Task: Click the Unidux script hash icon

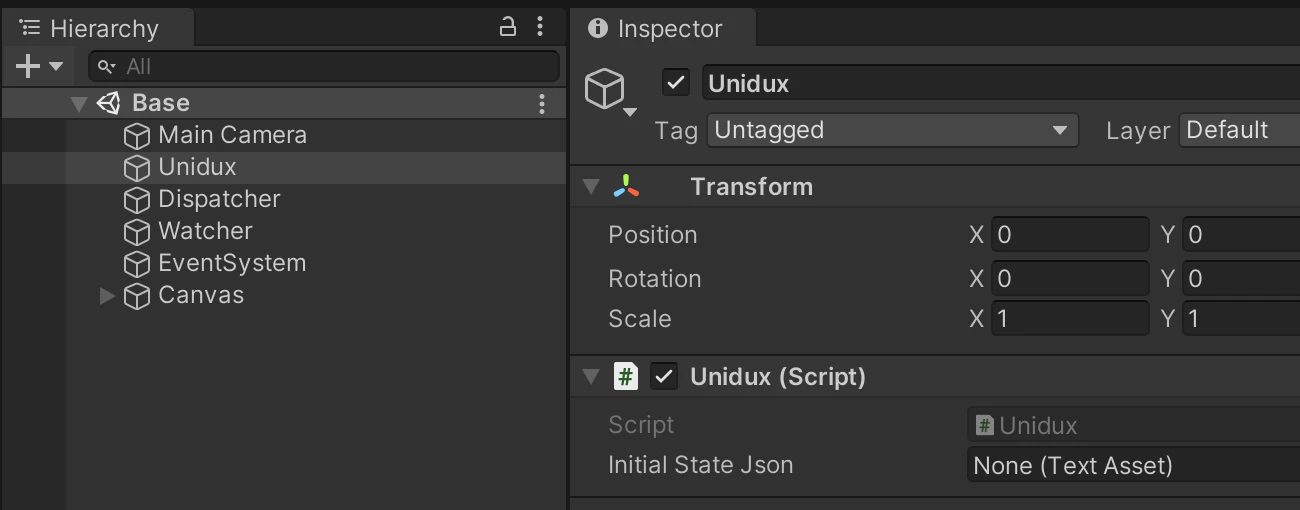Action: point(626,377)
